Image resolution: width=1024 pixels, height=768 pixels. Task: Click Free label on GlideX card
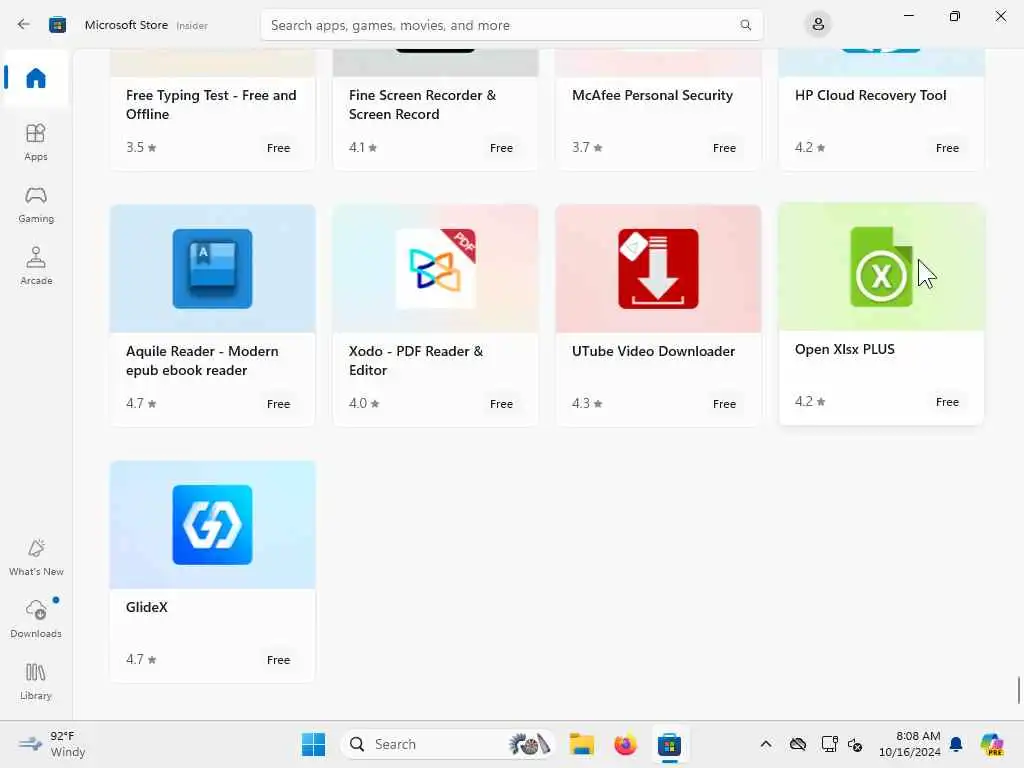point(278,660)
